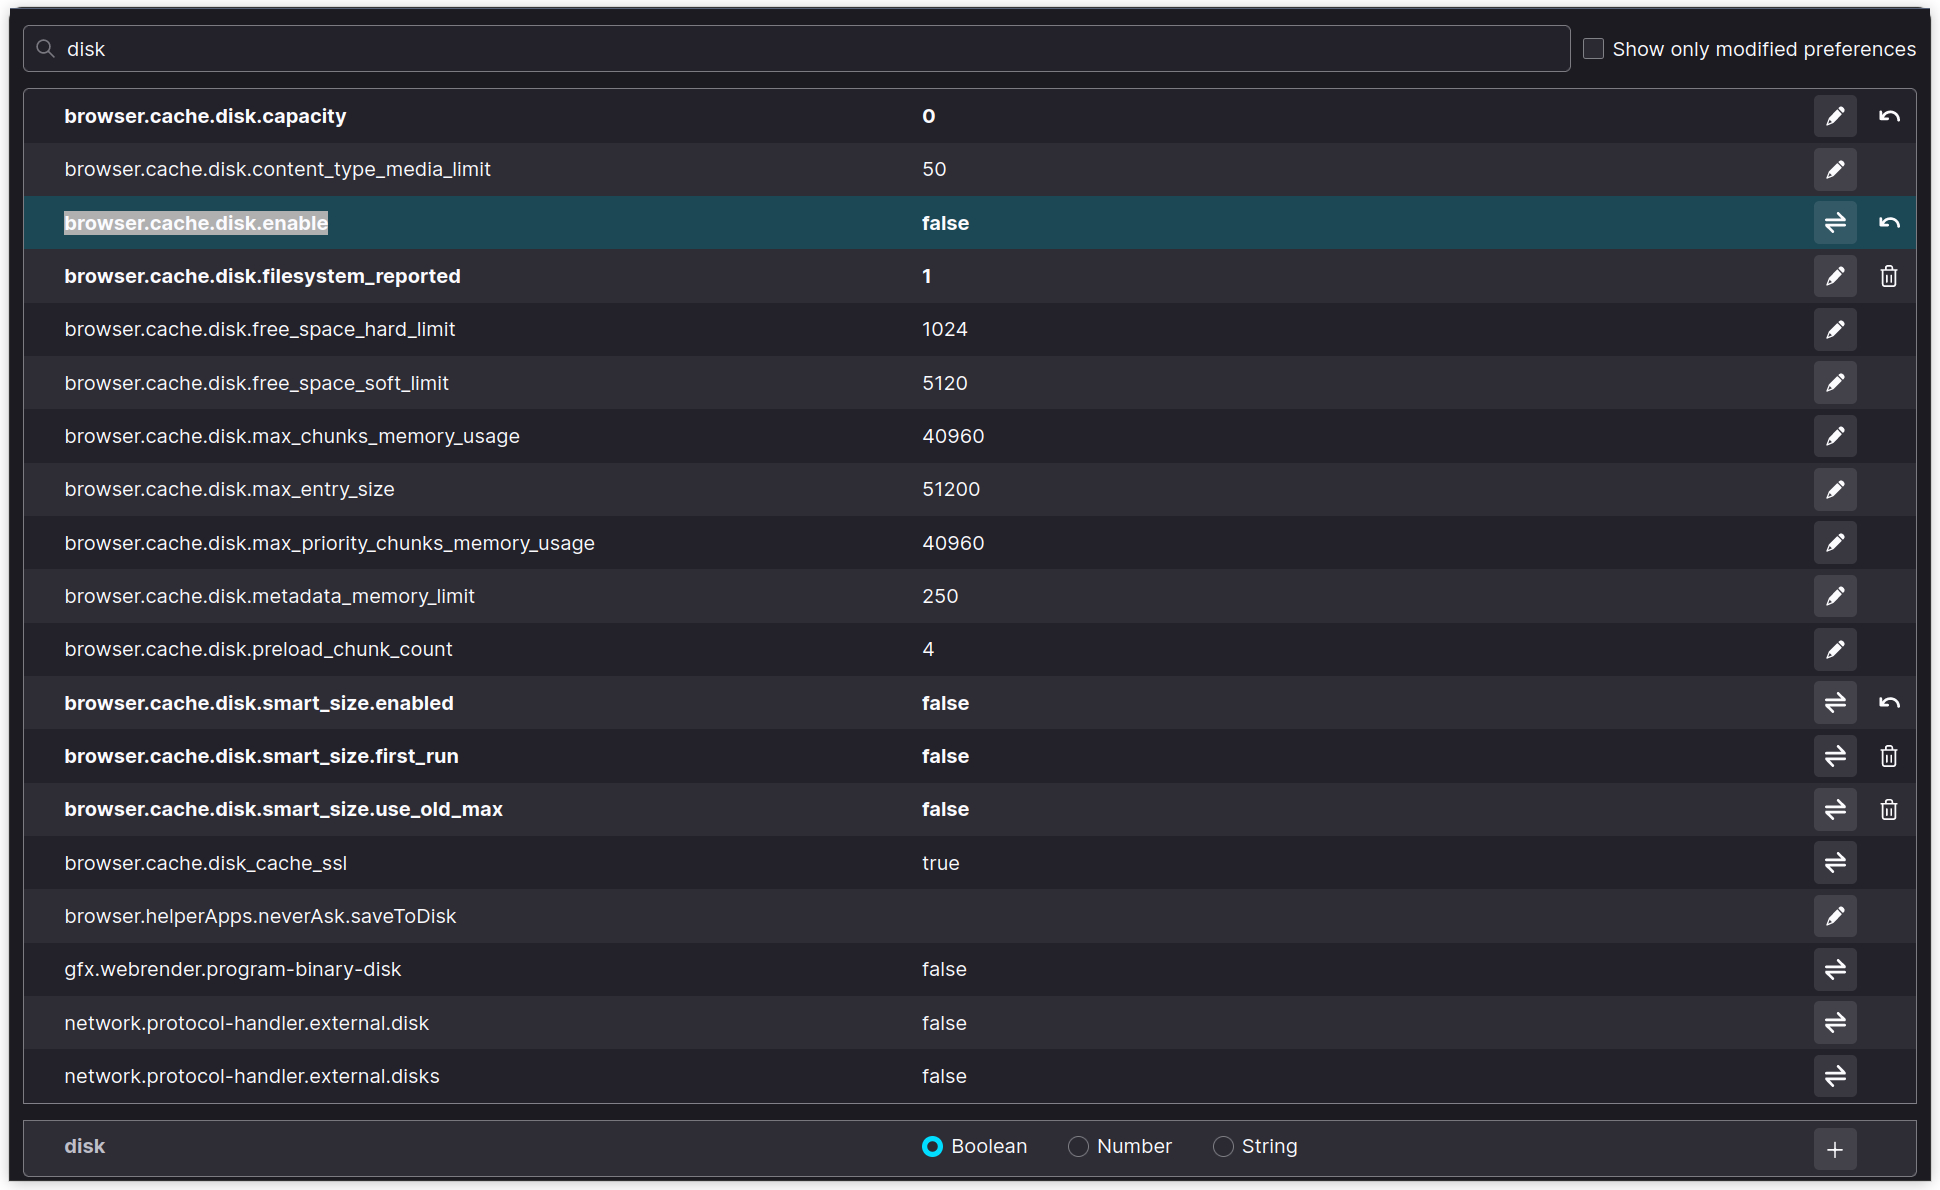Revert browser.cache.disk.smart_size.enabled preference

pyautogui.click(x=1889, y=702)
